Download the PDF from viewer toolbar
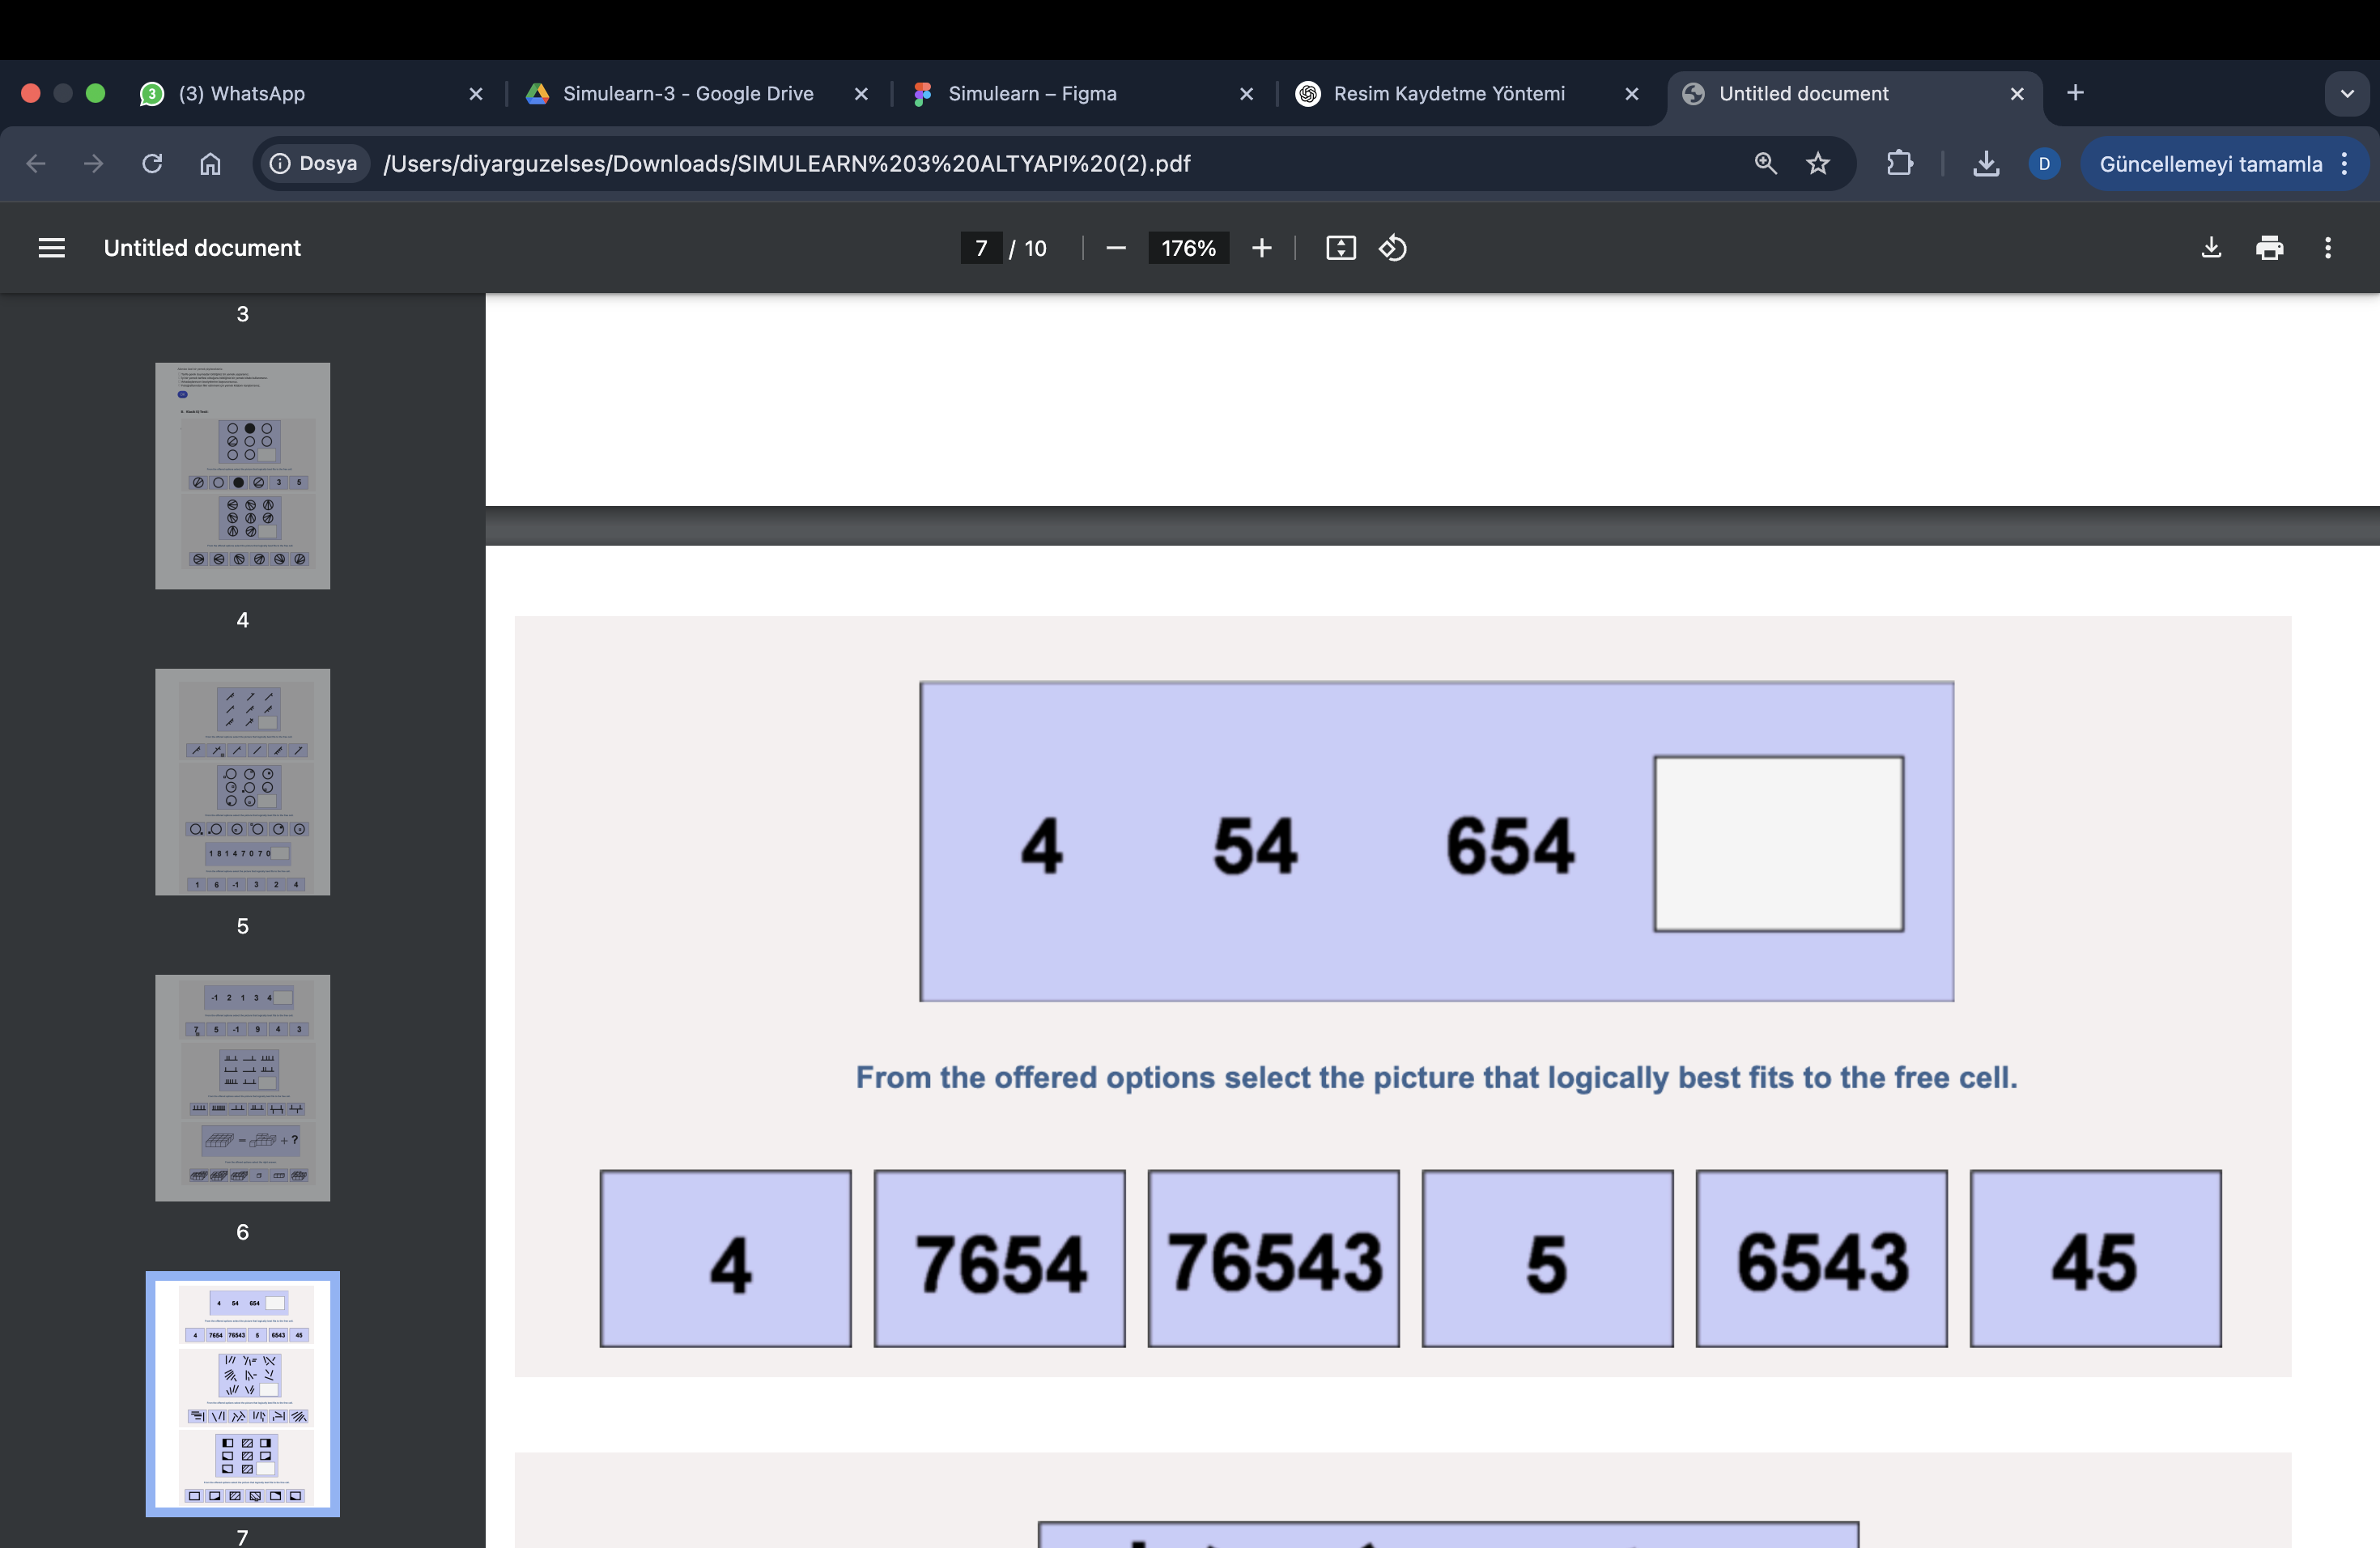 pos(2211,248)
